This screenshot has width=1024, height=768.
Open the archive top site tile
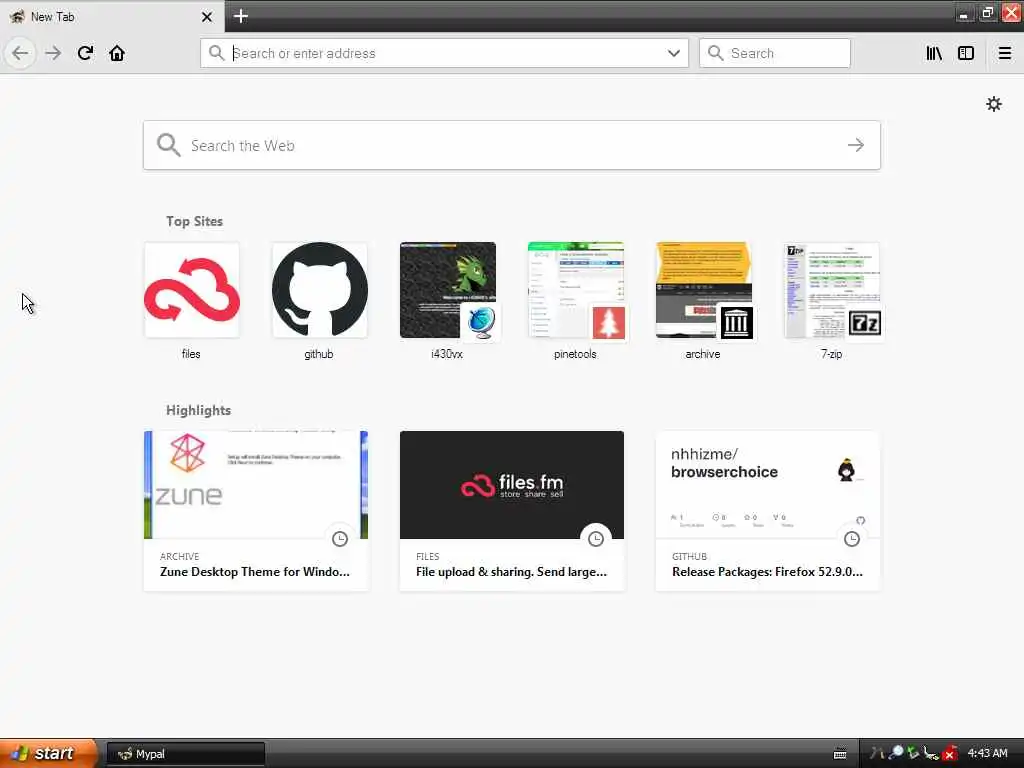(703, 291)
